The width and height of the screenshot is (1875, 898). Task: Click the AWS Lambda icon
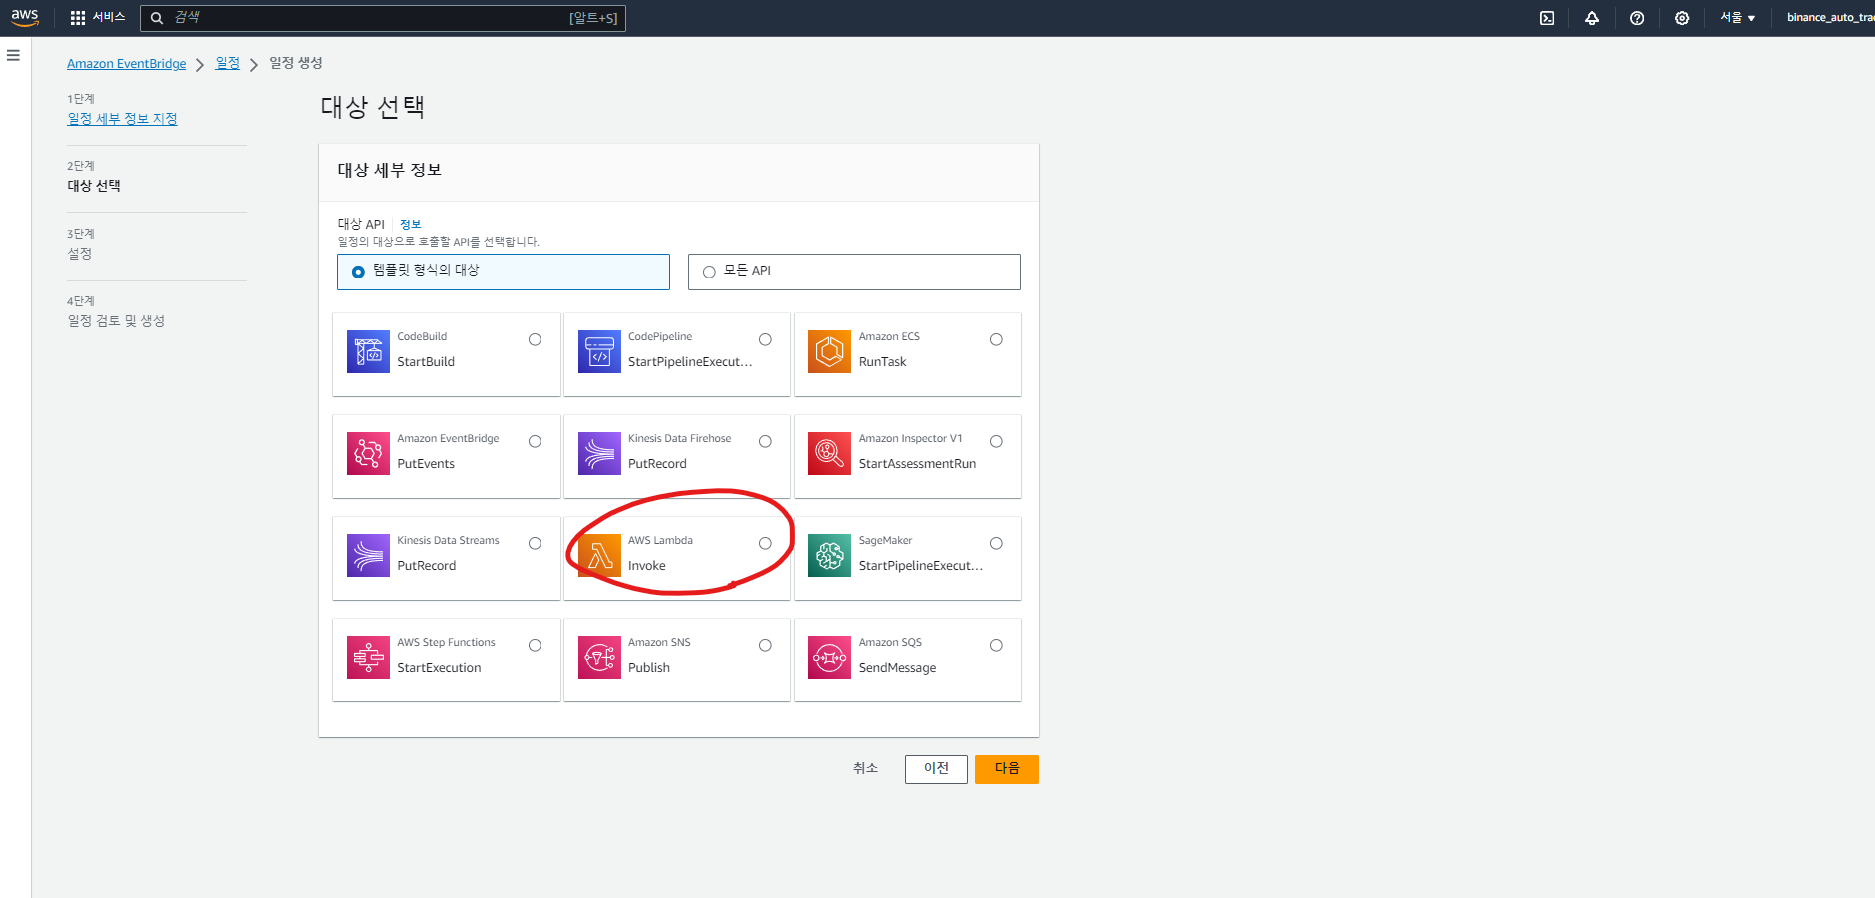pos(599,556)
